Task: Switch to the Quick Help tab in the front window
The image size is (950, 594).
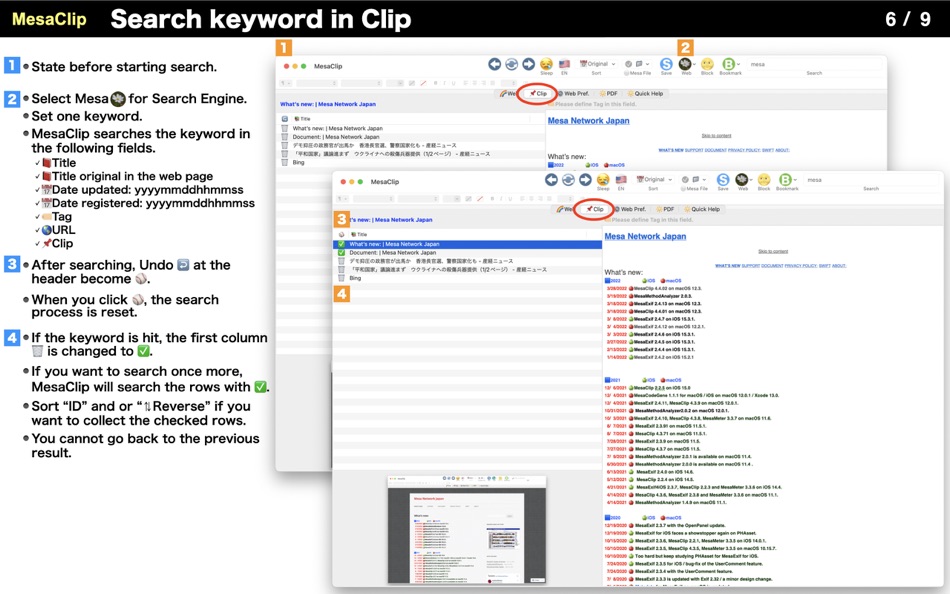Action: click(702, 209)
